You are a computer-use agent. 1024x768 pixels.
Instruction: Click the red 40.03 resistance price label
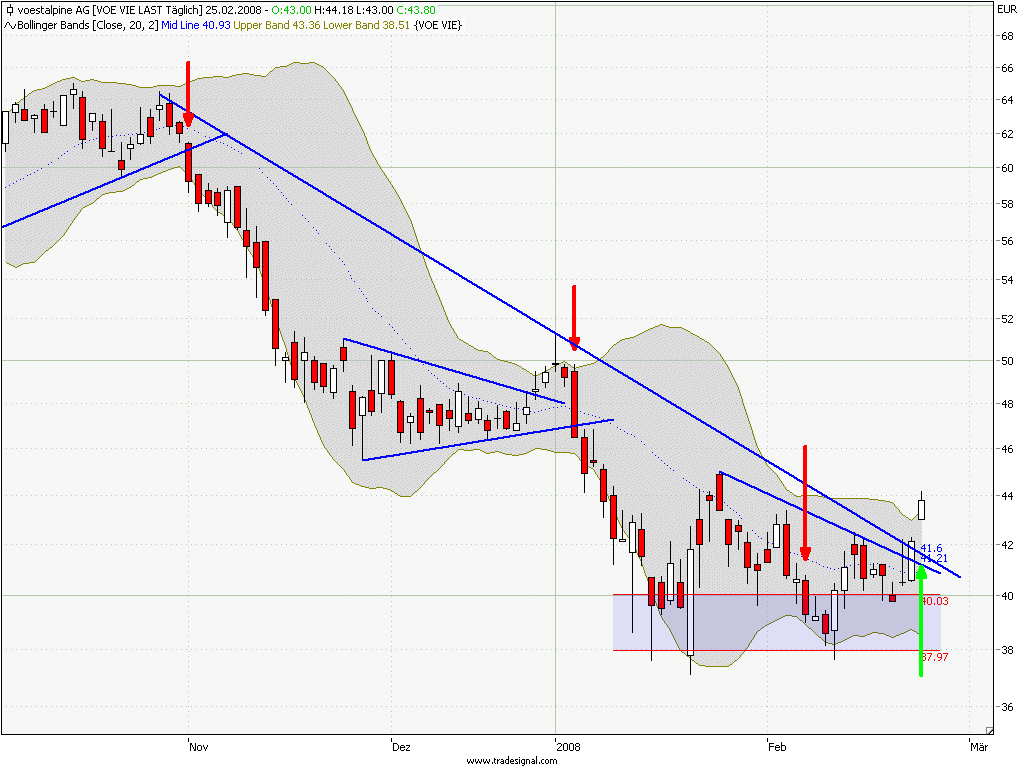(x=935, y=601)
